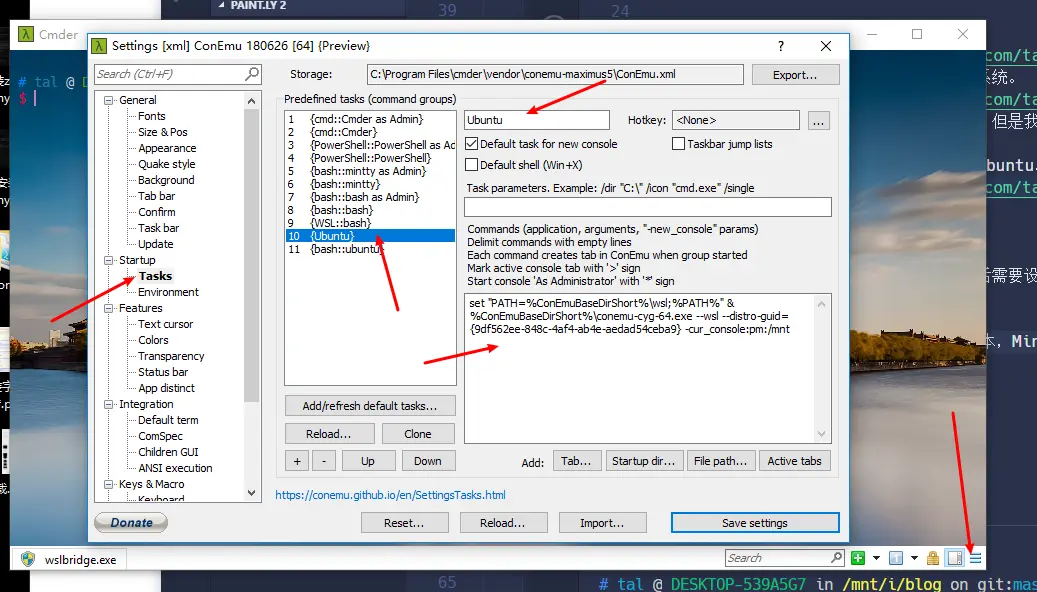Click the magnifier icon in Cmder bottom search box

tap(837, 558)
